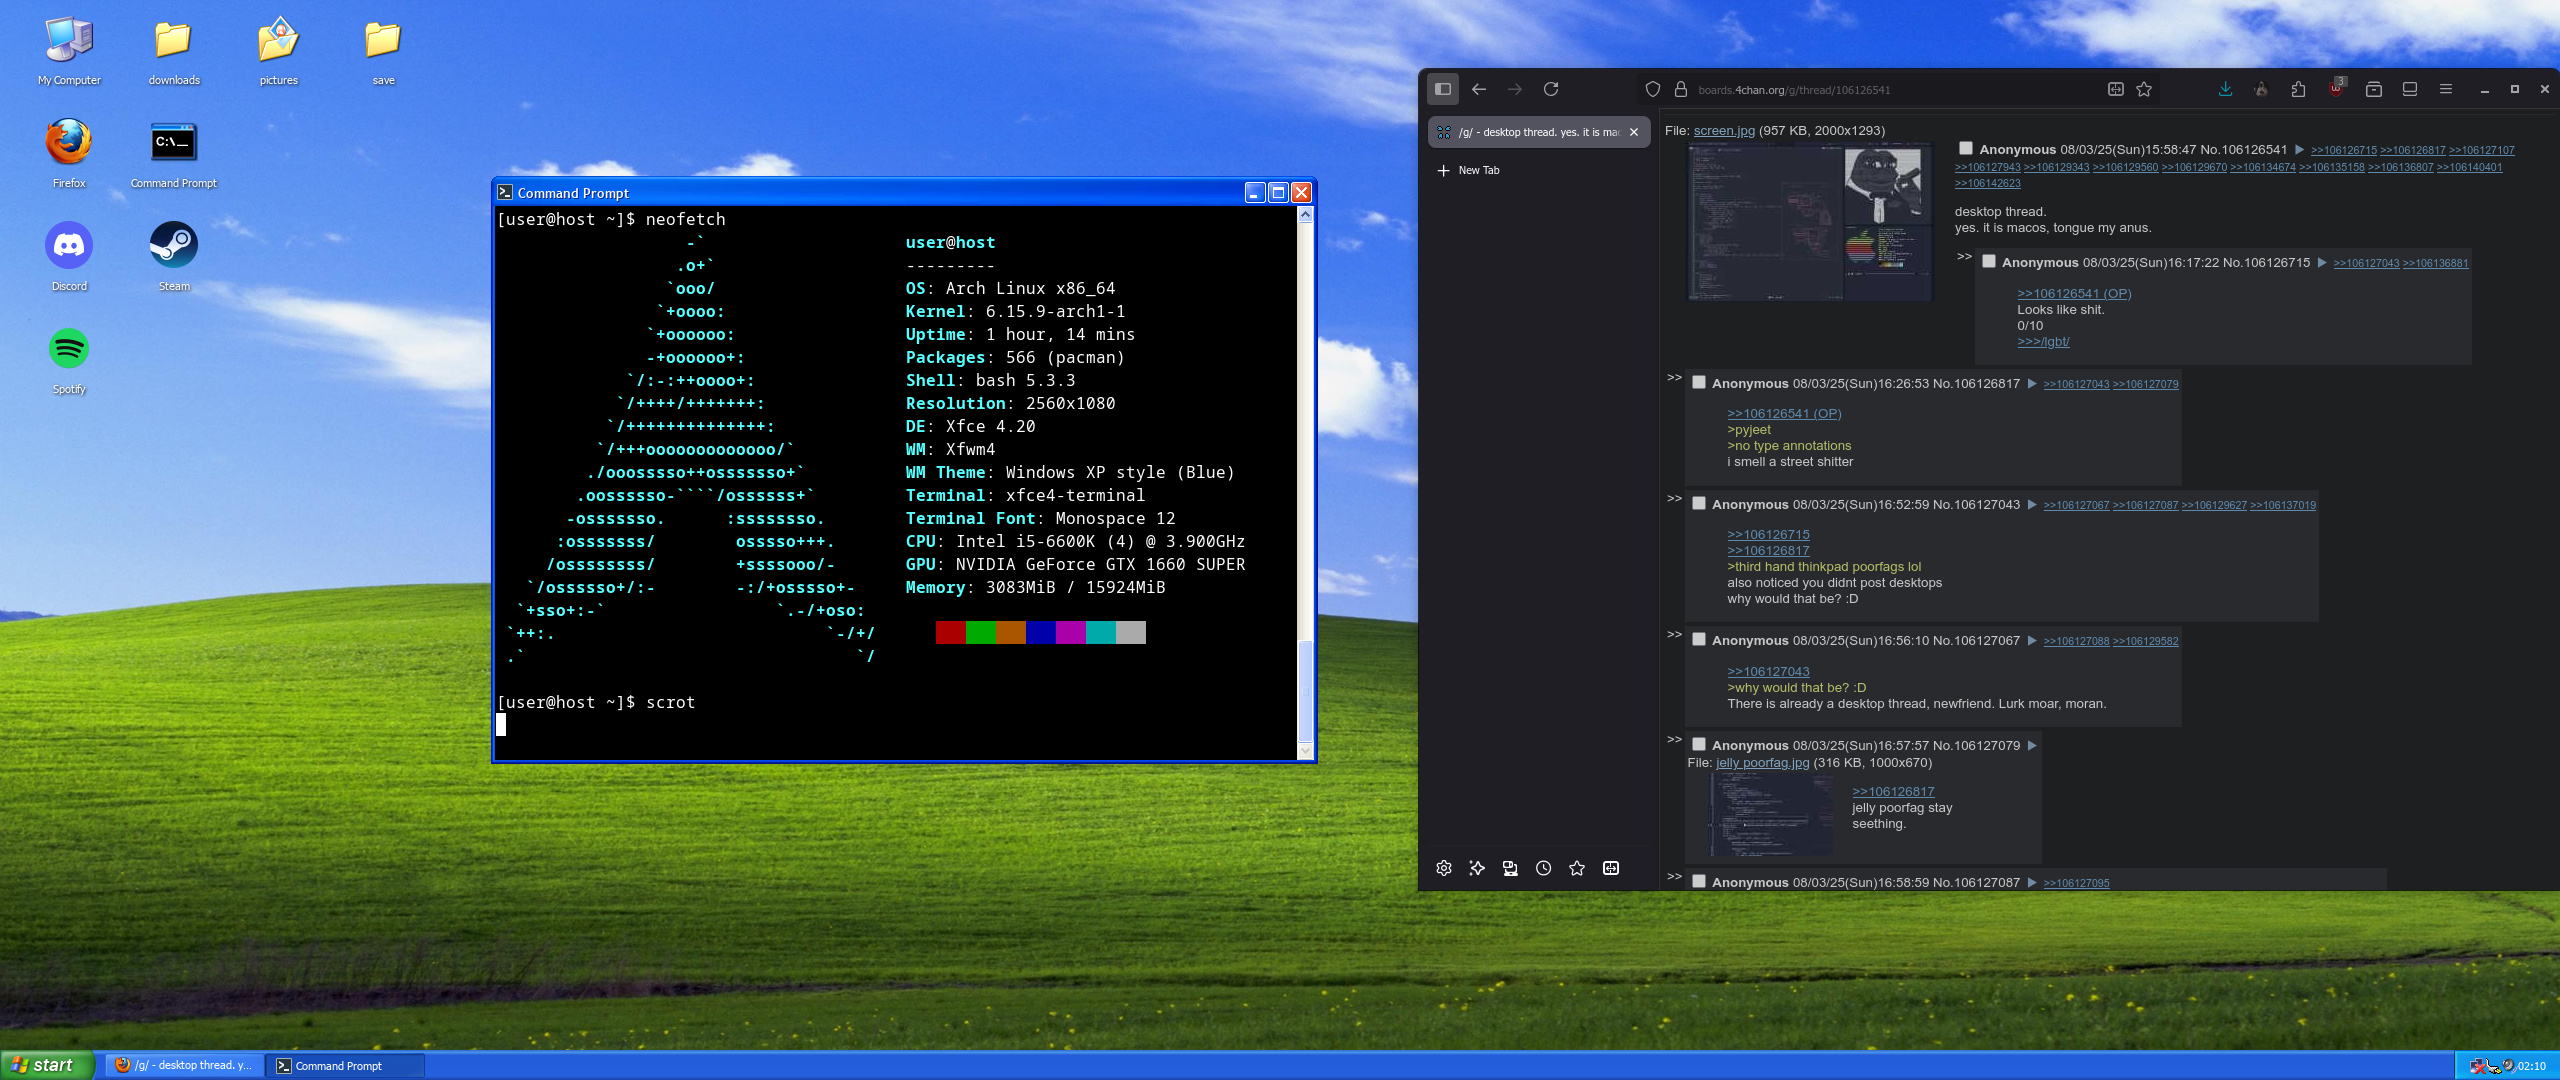Screen dimensions: 2560x1080
Task: Open sidebar settings gear in Firefox
Action: [1443, 868]
